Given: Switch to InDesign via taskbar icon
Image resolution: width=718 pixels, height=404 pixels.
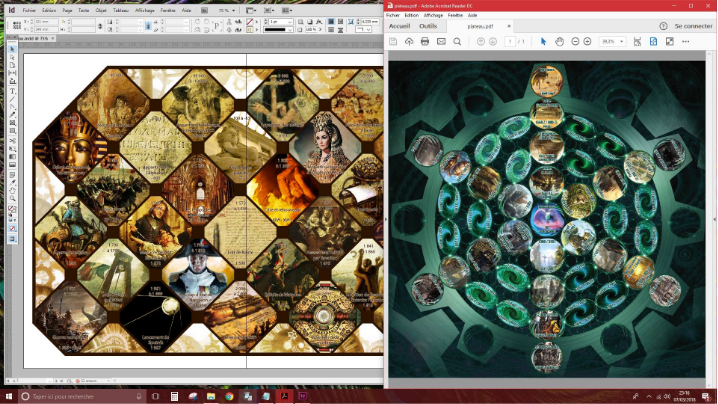Looking at the screenshot, I should pos(303,396).
